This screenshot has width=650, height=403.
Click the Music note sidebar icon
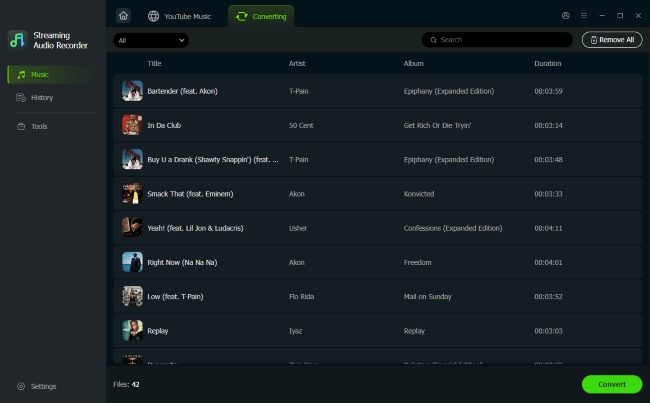(21, 75)
